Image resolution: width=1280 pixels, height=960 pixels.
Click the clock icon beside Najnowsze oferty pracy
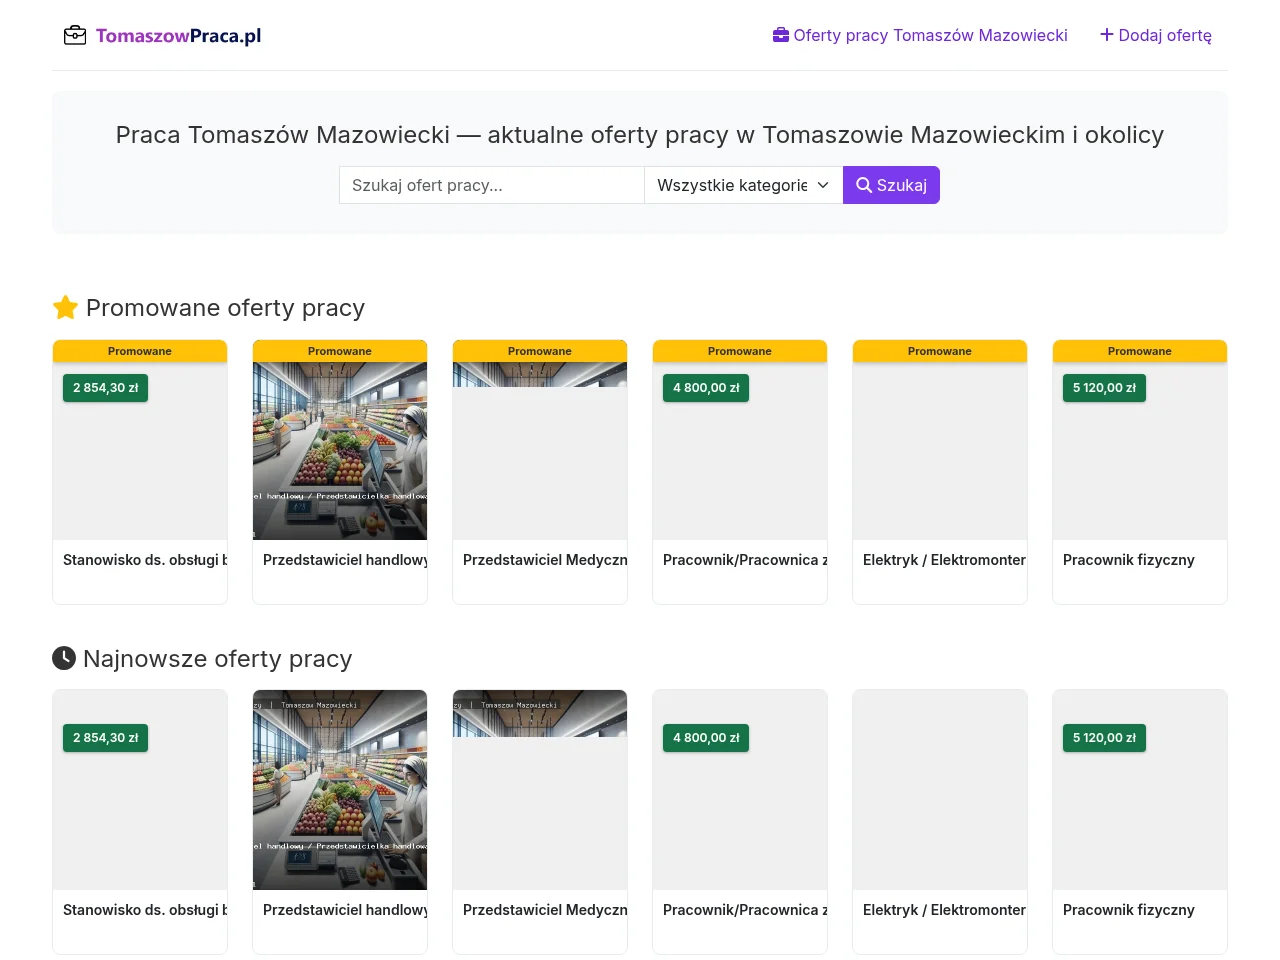(64, 658)
